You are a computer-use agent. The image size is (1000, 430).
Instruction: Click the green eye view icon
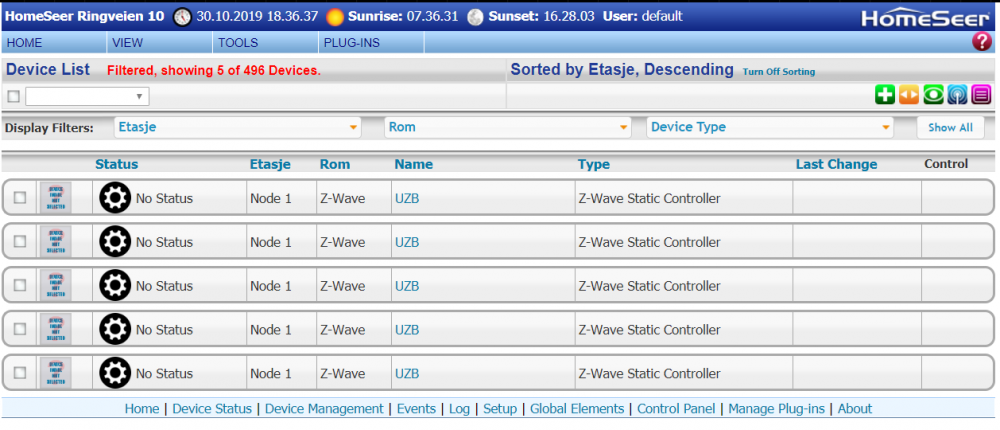(933, 95)
